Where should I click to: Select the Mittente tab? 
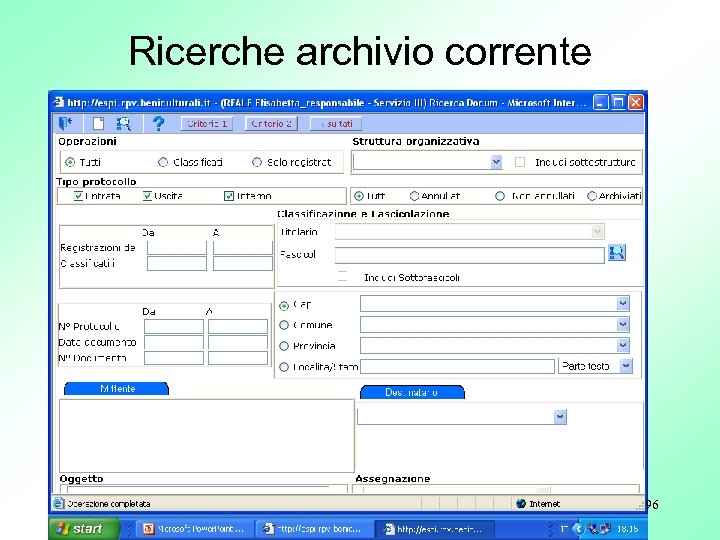coord(117,388)
